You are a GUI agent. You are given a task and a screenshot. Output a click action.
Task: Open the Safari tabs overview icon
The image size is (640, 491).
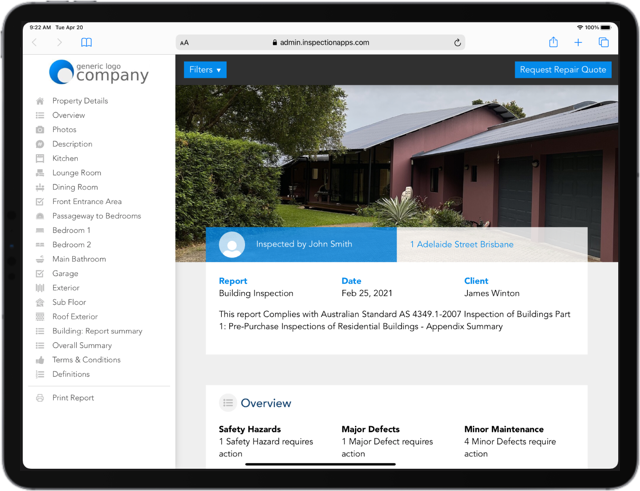[603, 43]
